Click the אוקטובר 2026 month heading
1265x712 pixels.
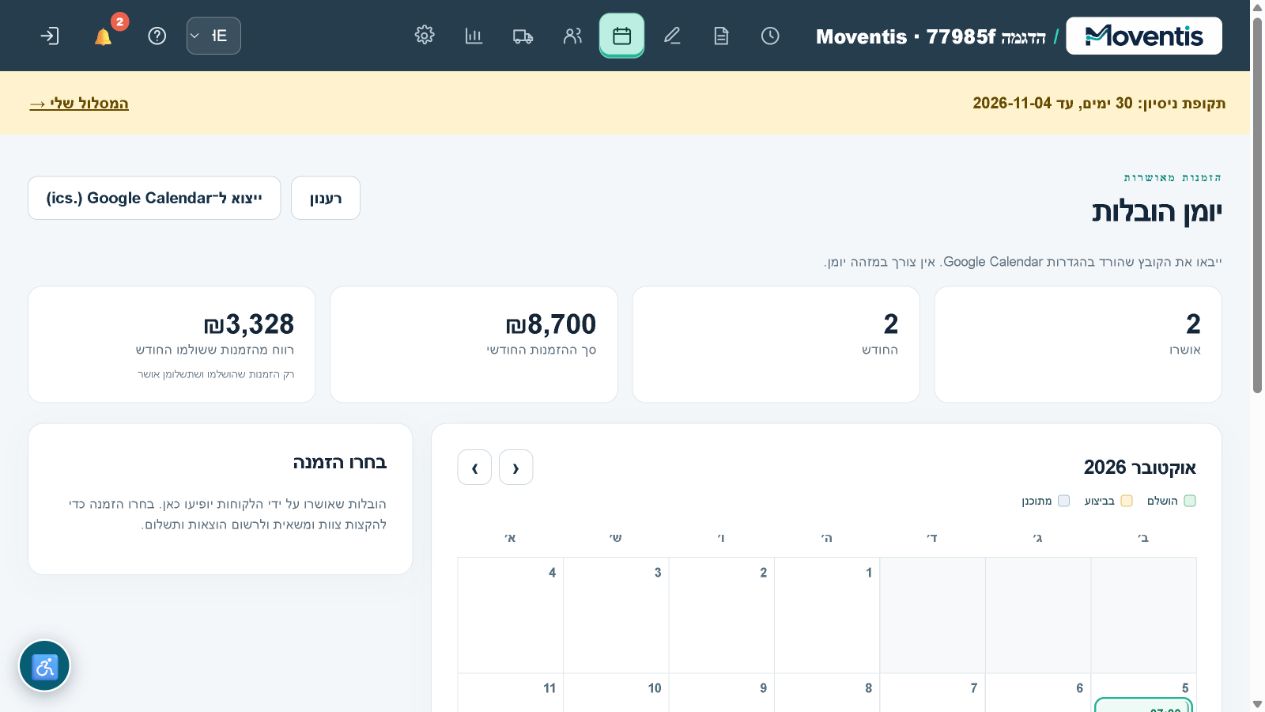[x=1140, y=467]
